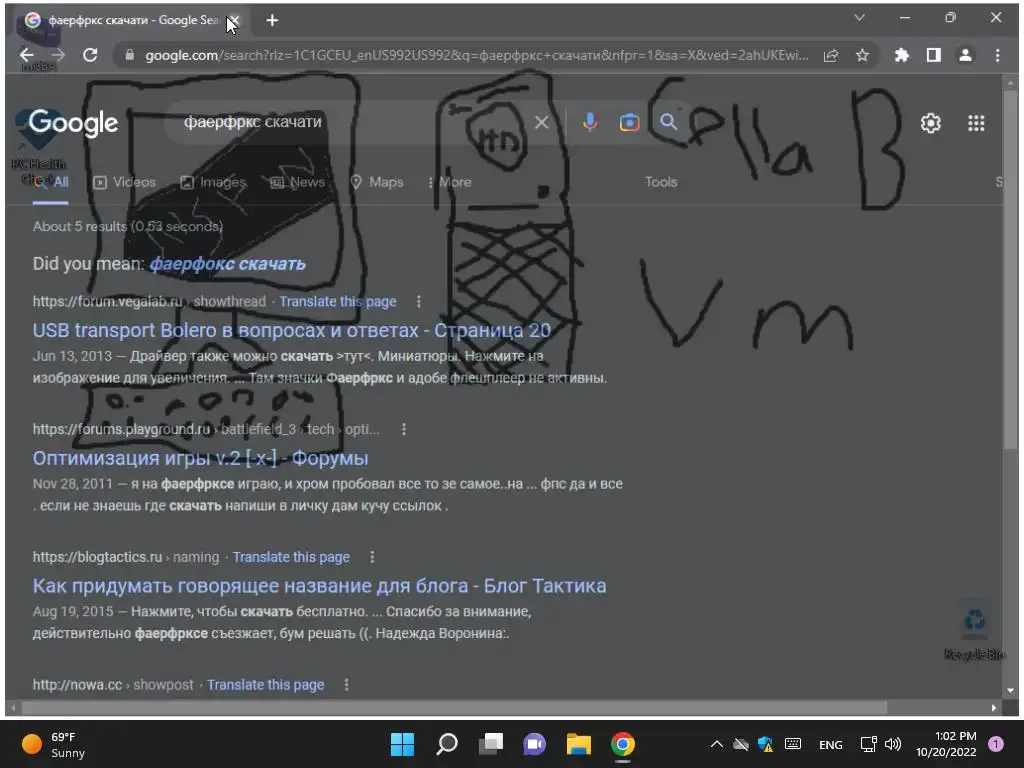
Task: Toggle Chrome side panel icon
Action: tap(934, 56)
